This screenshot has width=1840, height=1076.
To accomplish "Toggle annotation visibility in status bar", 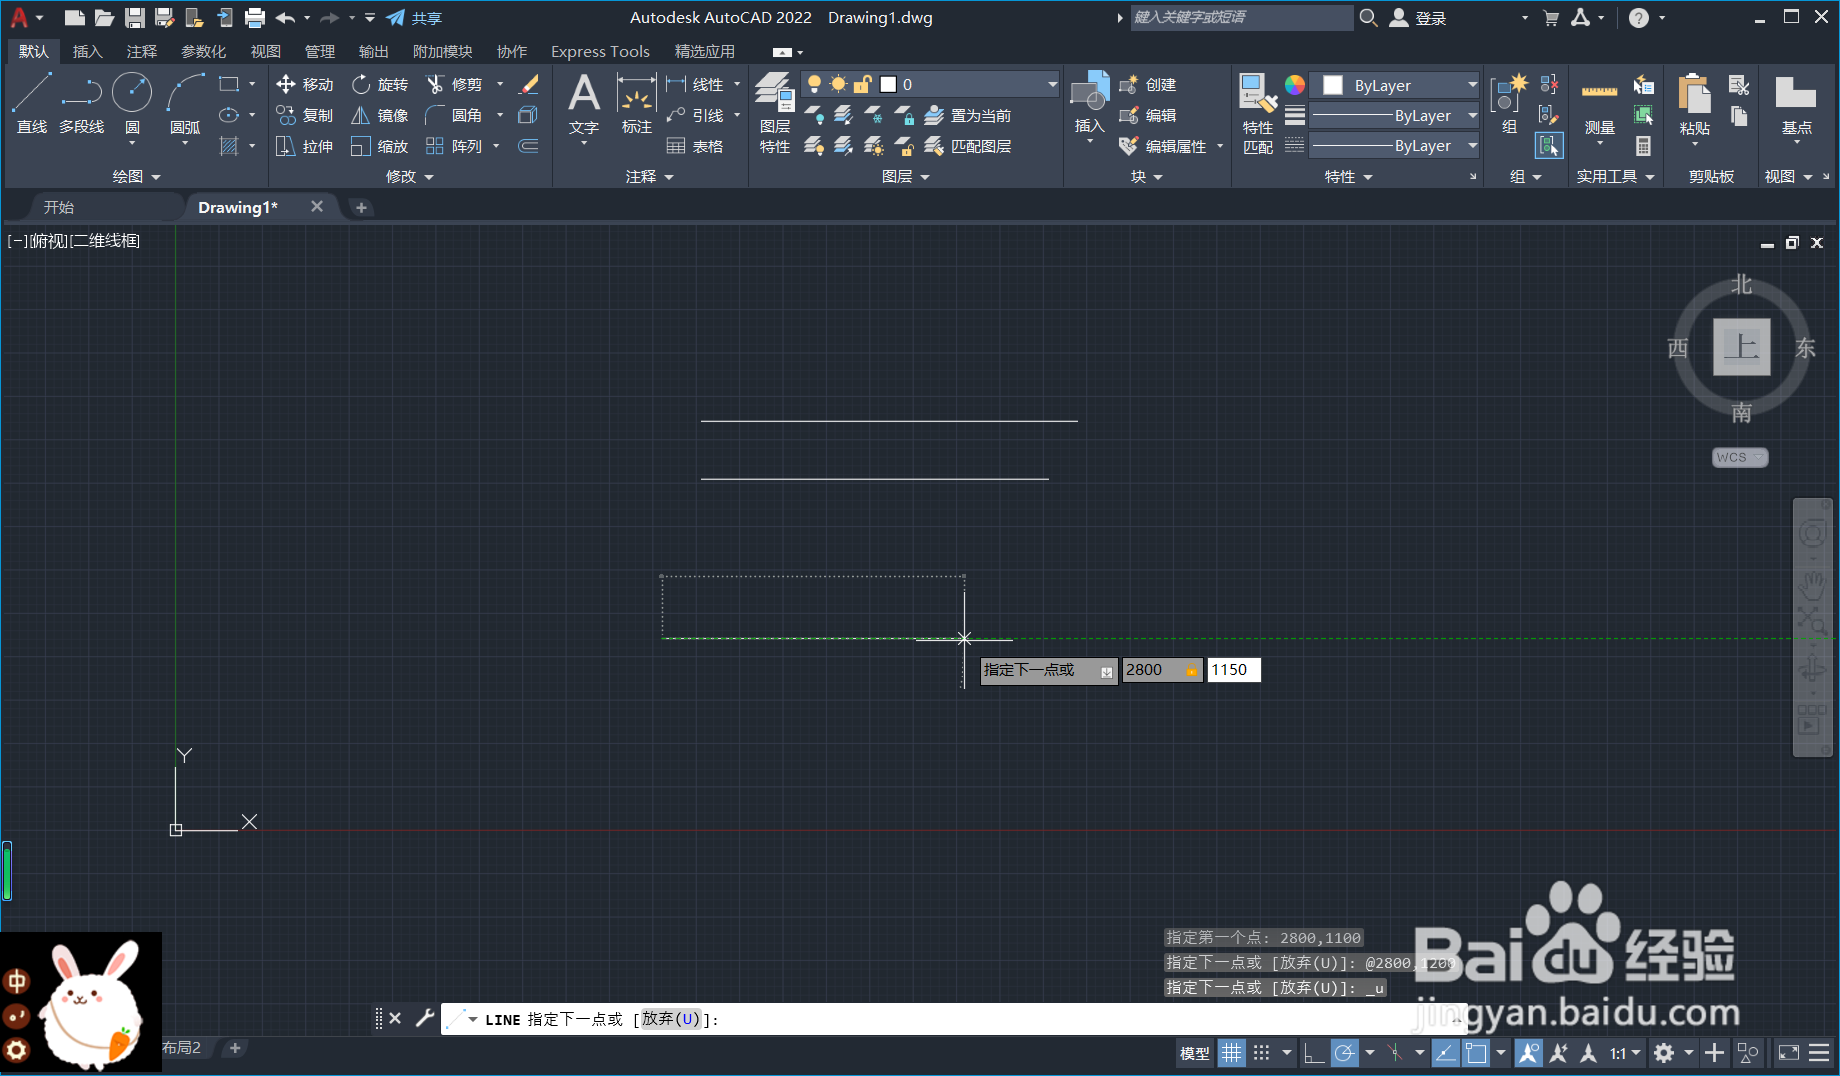I will (x=1528, y=1053).
